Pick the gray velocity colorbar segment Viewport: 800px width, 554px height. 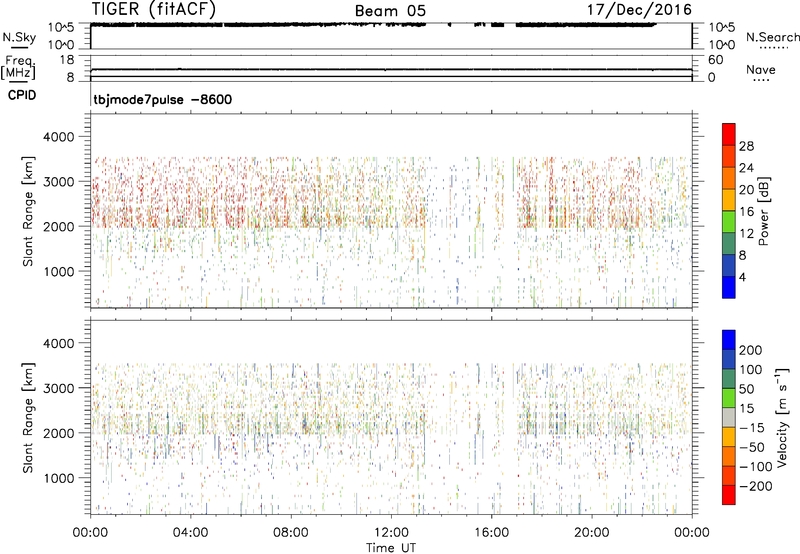pyautogui.click(x=729, y=418)
